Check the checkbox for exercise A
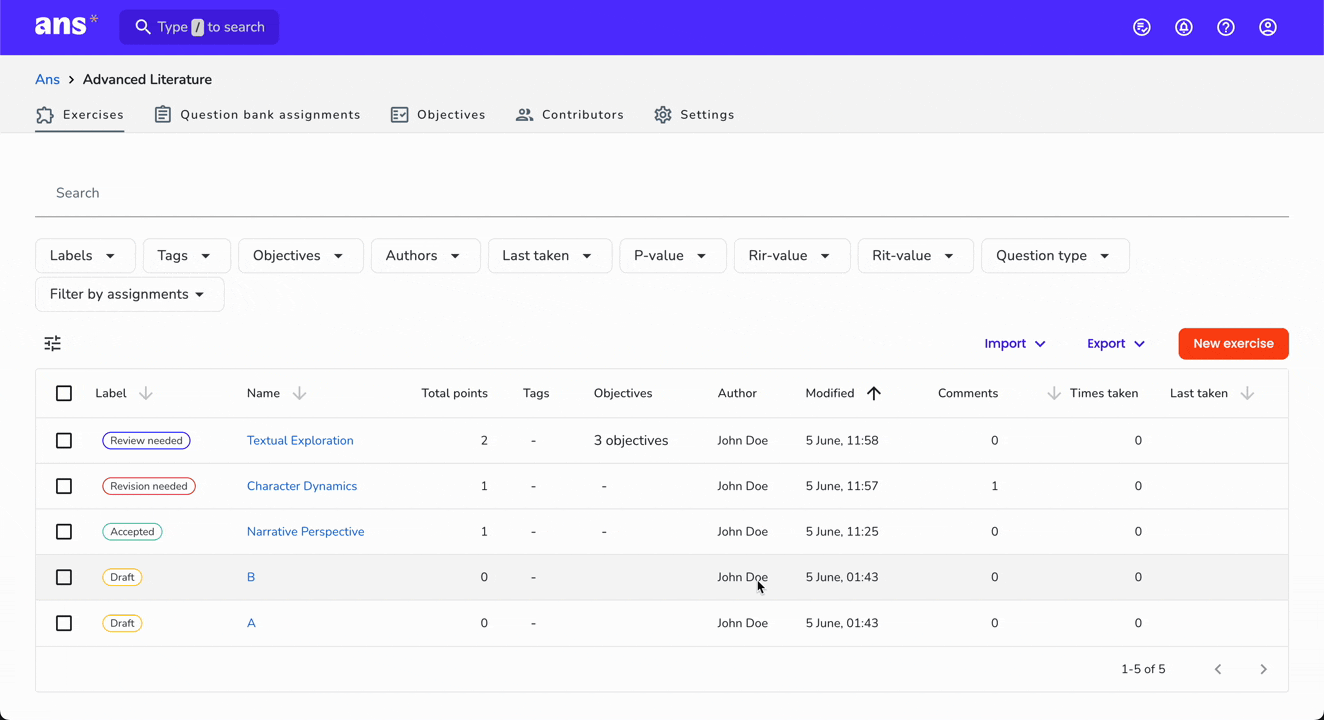 pos(64,623)
